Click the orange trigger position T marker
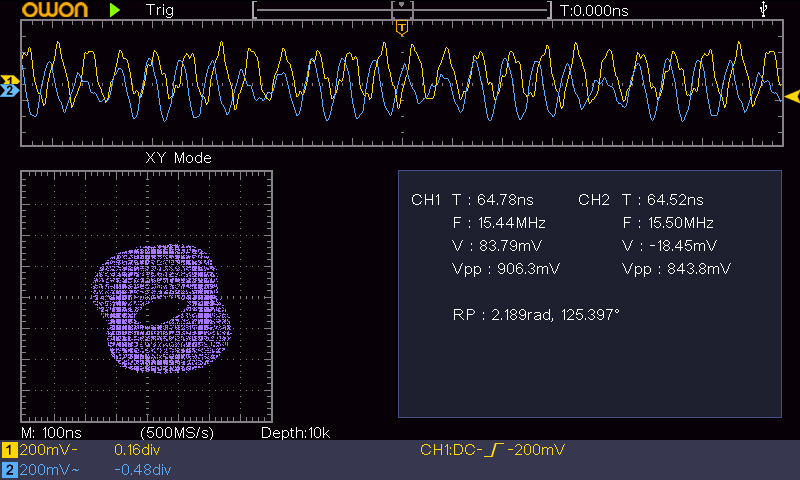This screenshot has width=800, height=480. pos(402,28)
